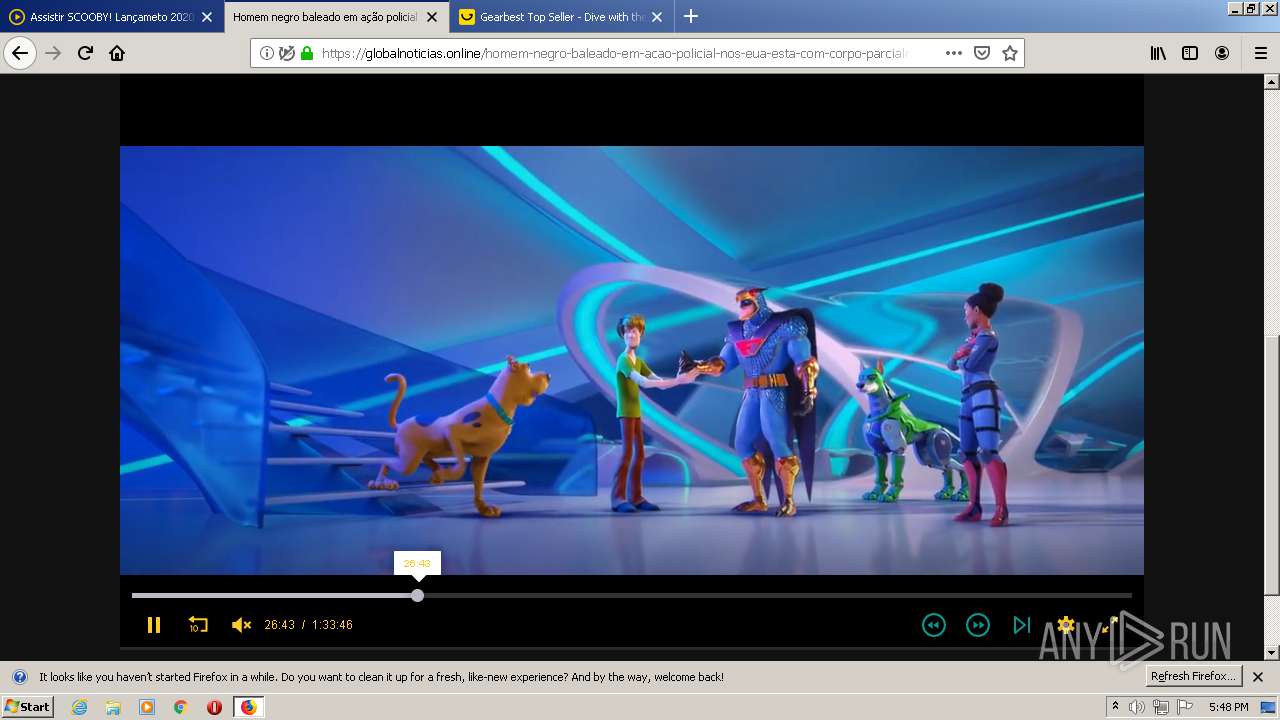Reload the current page
This screenshot has height=720, width=1280.
85,53
